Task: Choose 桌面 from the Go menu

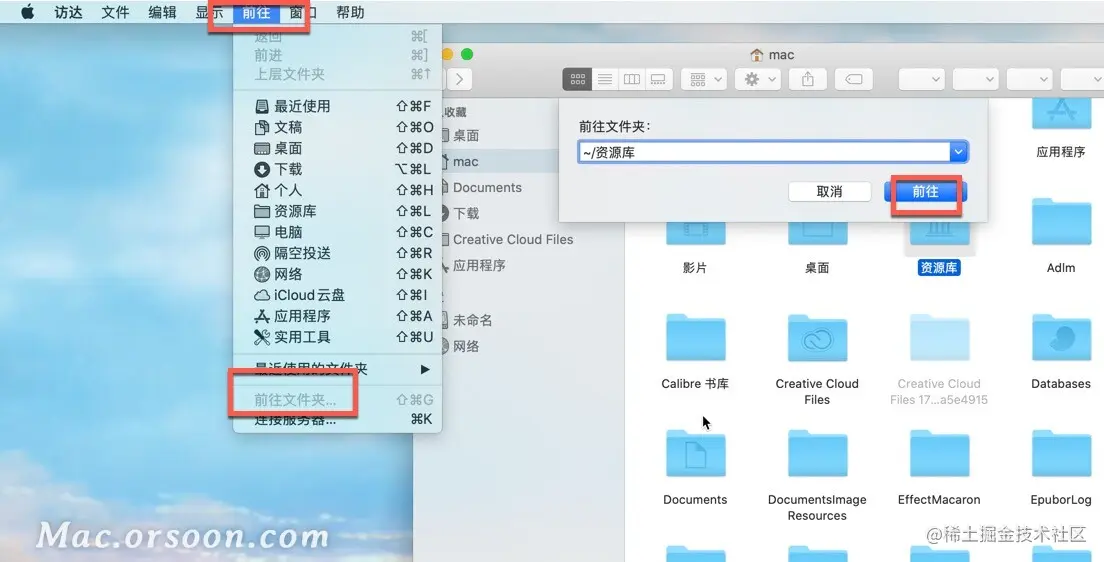Action: click(x=337, y=149)
